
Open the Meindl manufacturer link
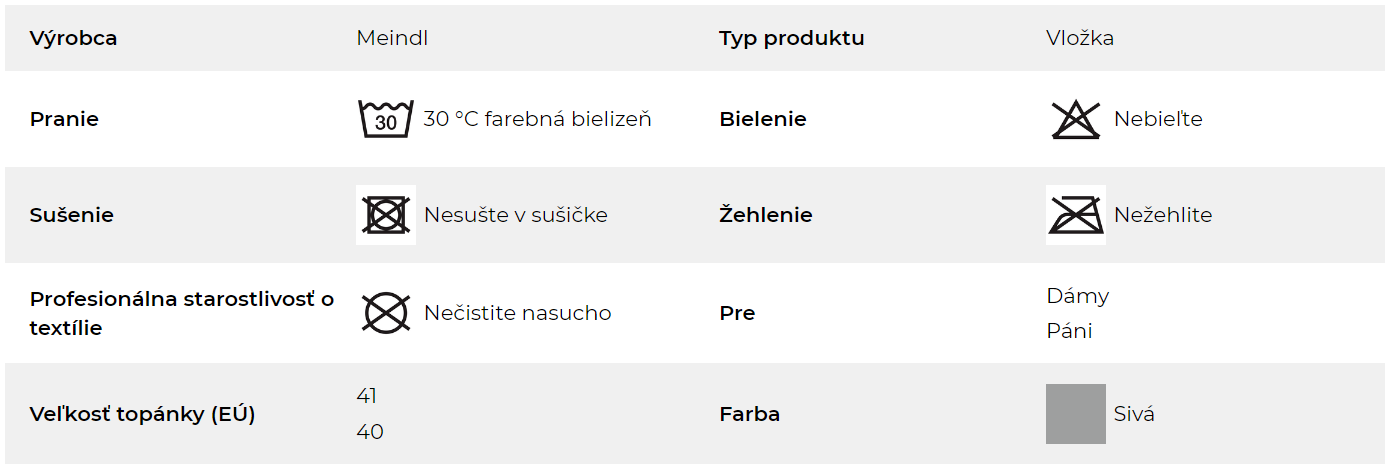(392, 38)
